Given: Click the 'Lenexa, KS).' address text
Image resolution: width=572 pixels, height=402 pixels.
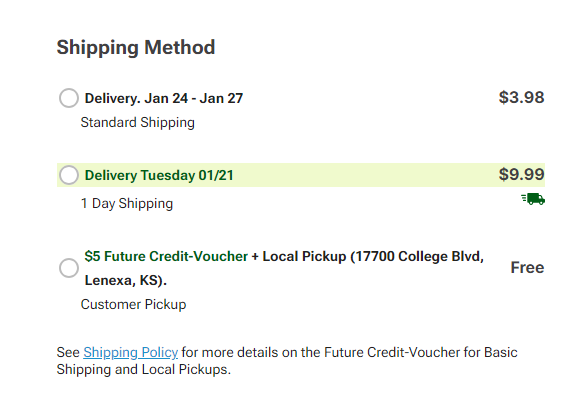Looking at the screenshot, I should (x=125, y=281).
